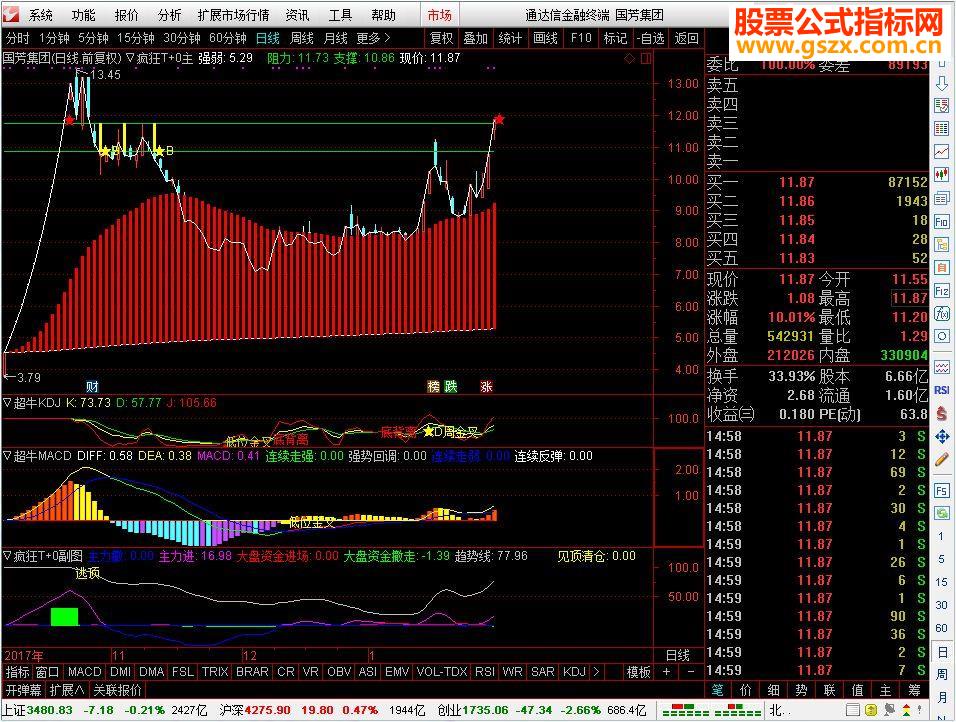Click the orange 自 watchlist icon
Image resolution: width=956 pixels, height=722 pixels.
(942, 268)
